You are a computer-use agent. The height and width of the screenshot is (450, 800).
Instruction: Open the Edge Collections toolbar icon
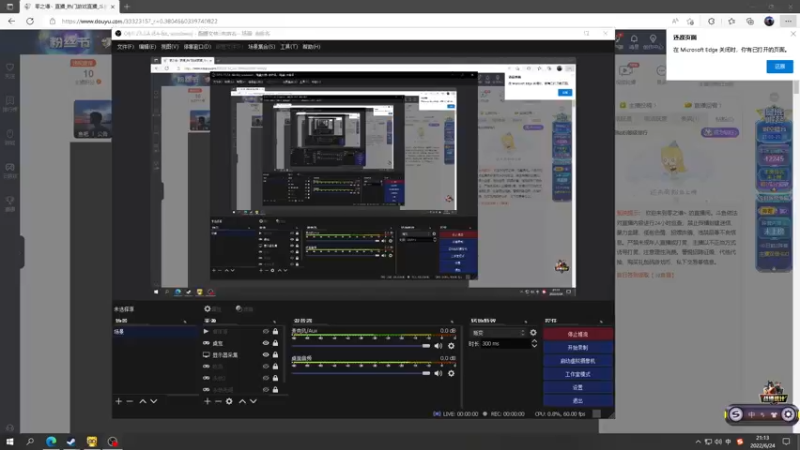750,21
